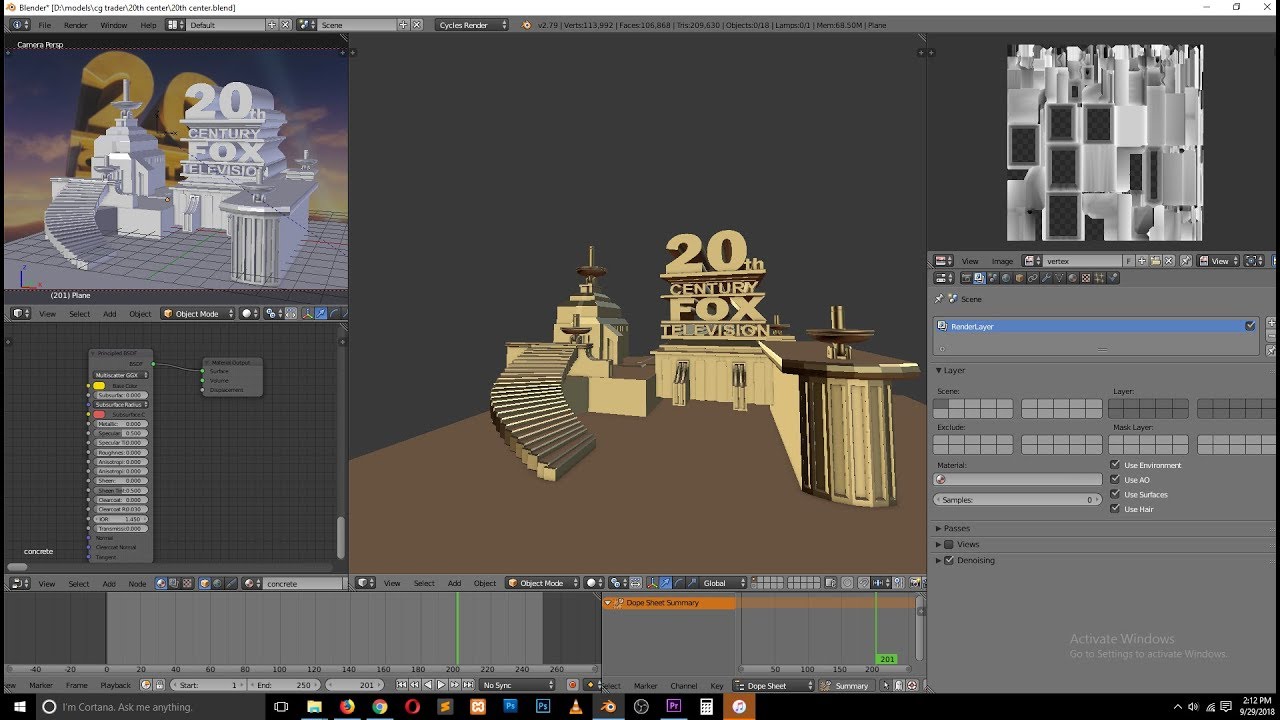Open the Modifiers wrench properties tab
The image size is (1280, 720).
pos(1046,277)
